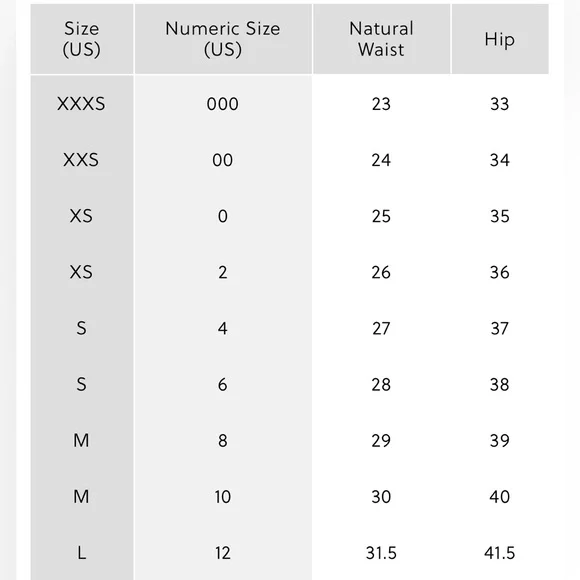Select numeric size 00 cell
Screen dimensions: 580x580
coord(223,160)
